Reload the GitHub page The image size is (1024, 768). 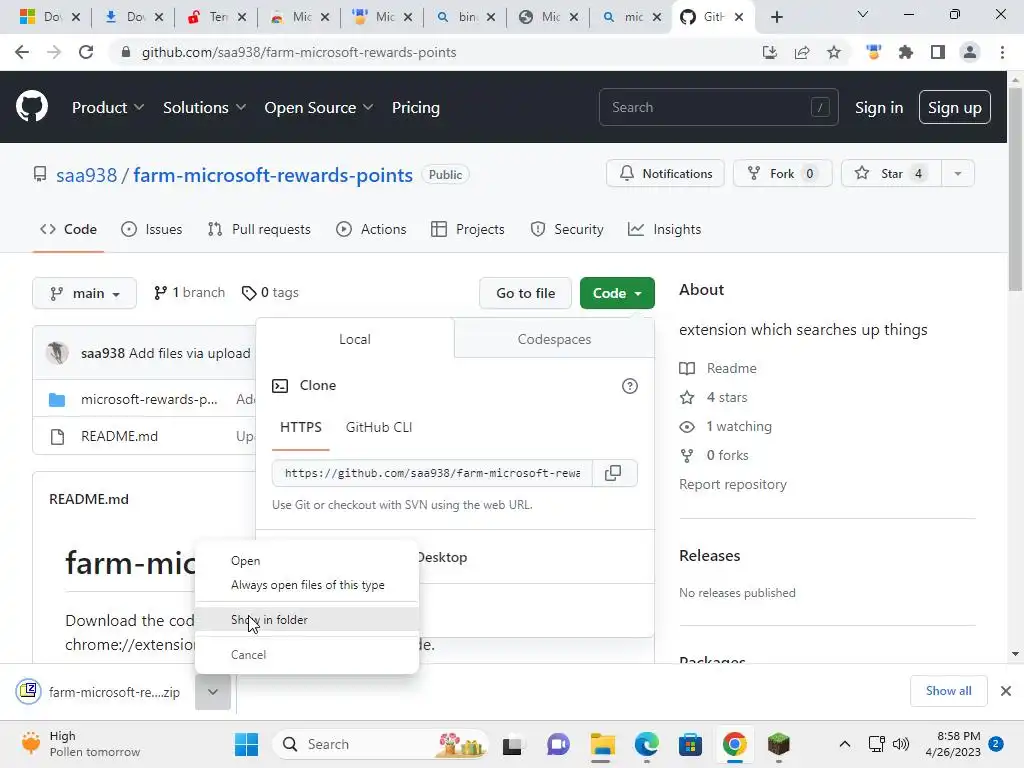tap(86, 52)
